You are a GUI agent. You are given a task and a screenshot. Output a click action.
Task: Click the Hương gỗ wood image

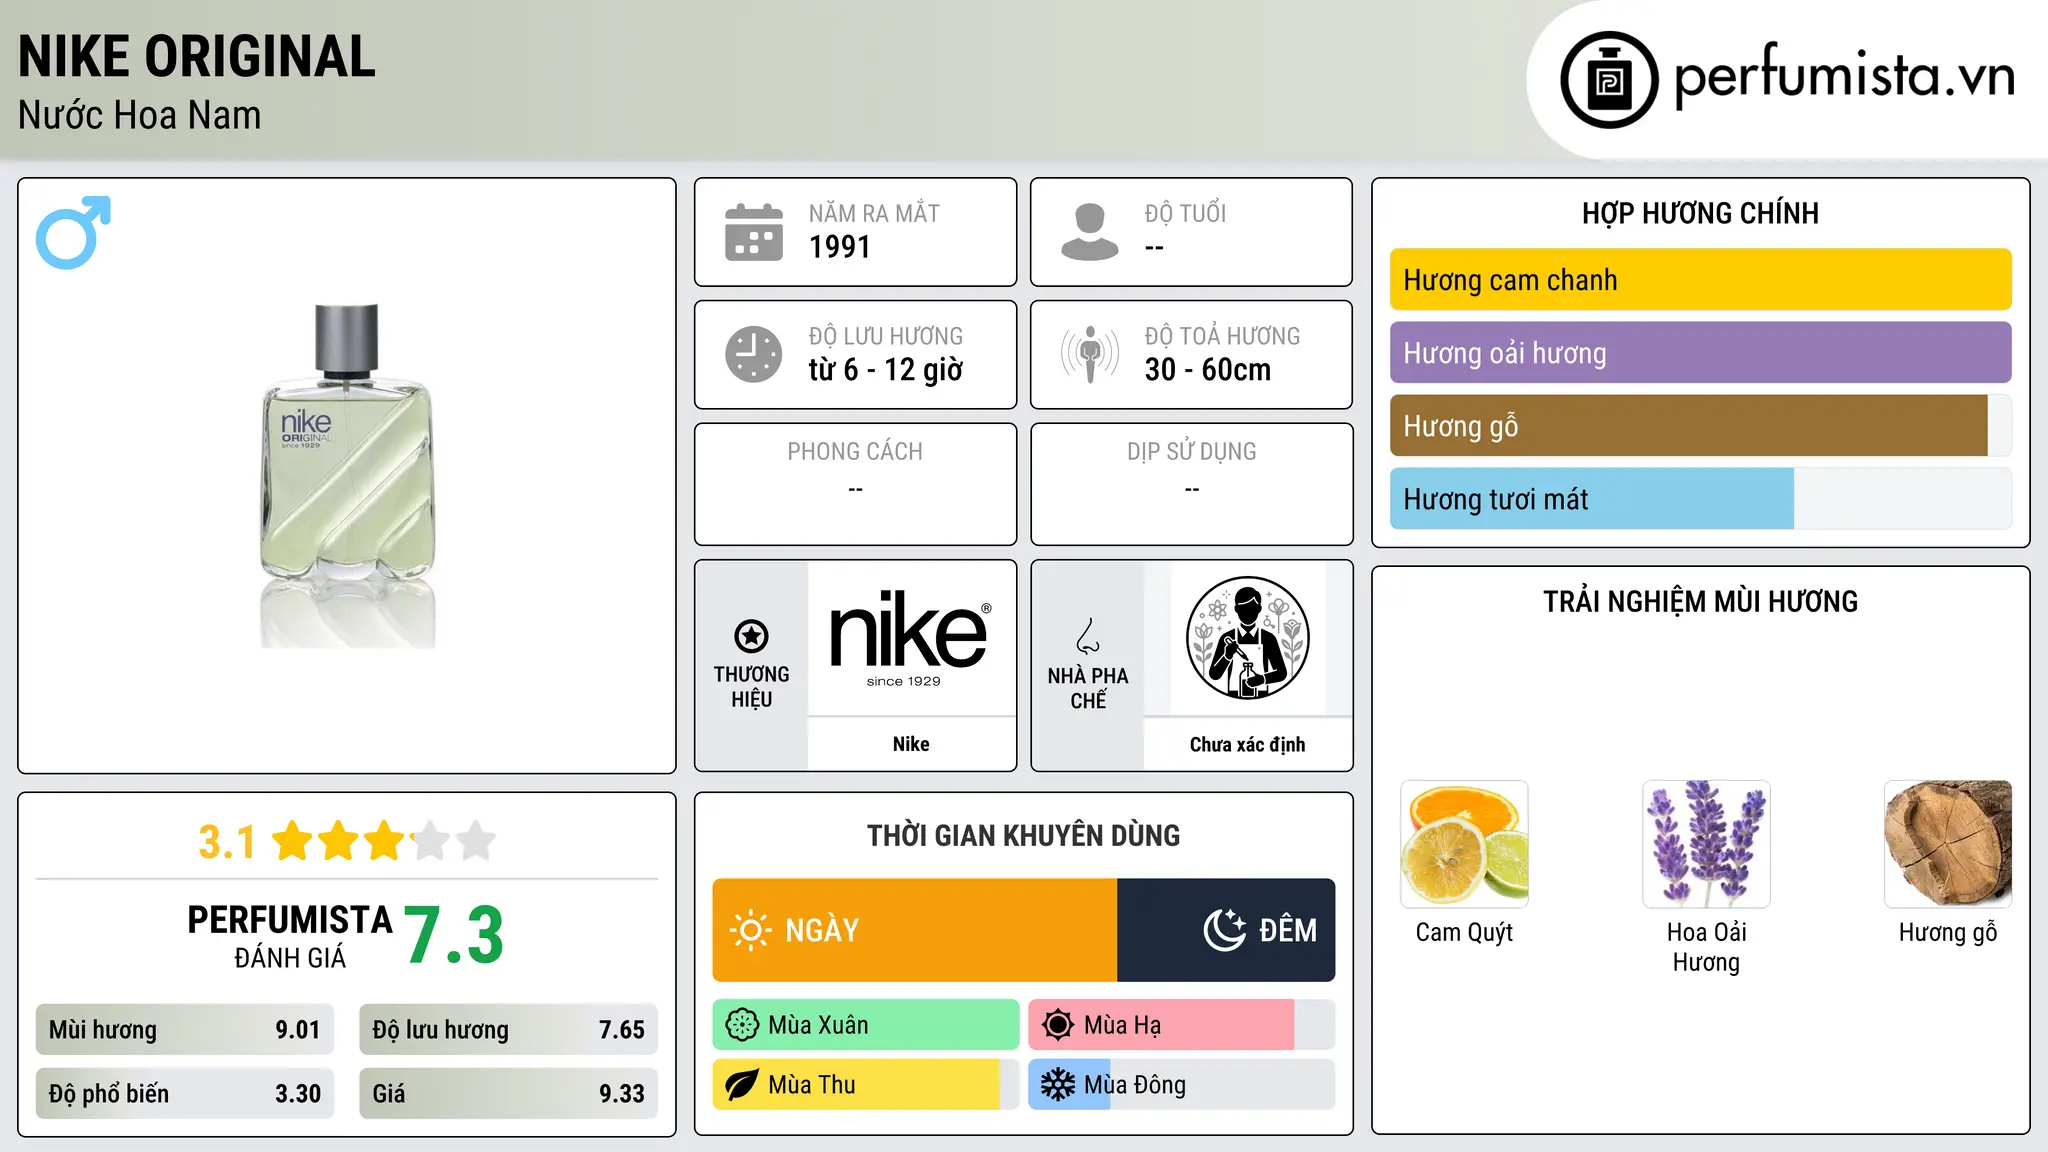coord(1948,844)
